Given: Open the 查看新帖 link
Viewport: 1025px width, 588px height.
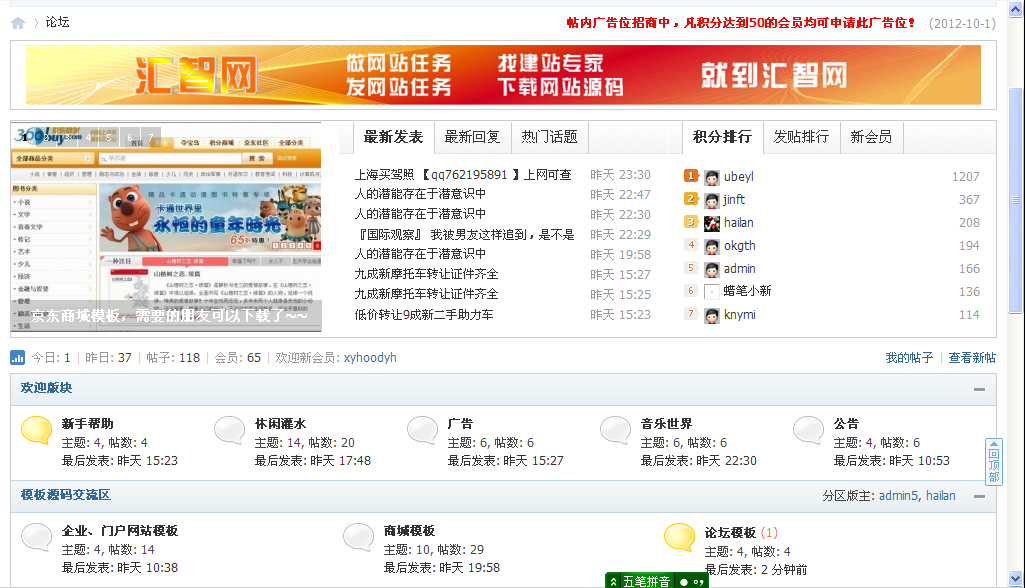Looking at the screenshot, I should coord(972,358).
